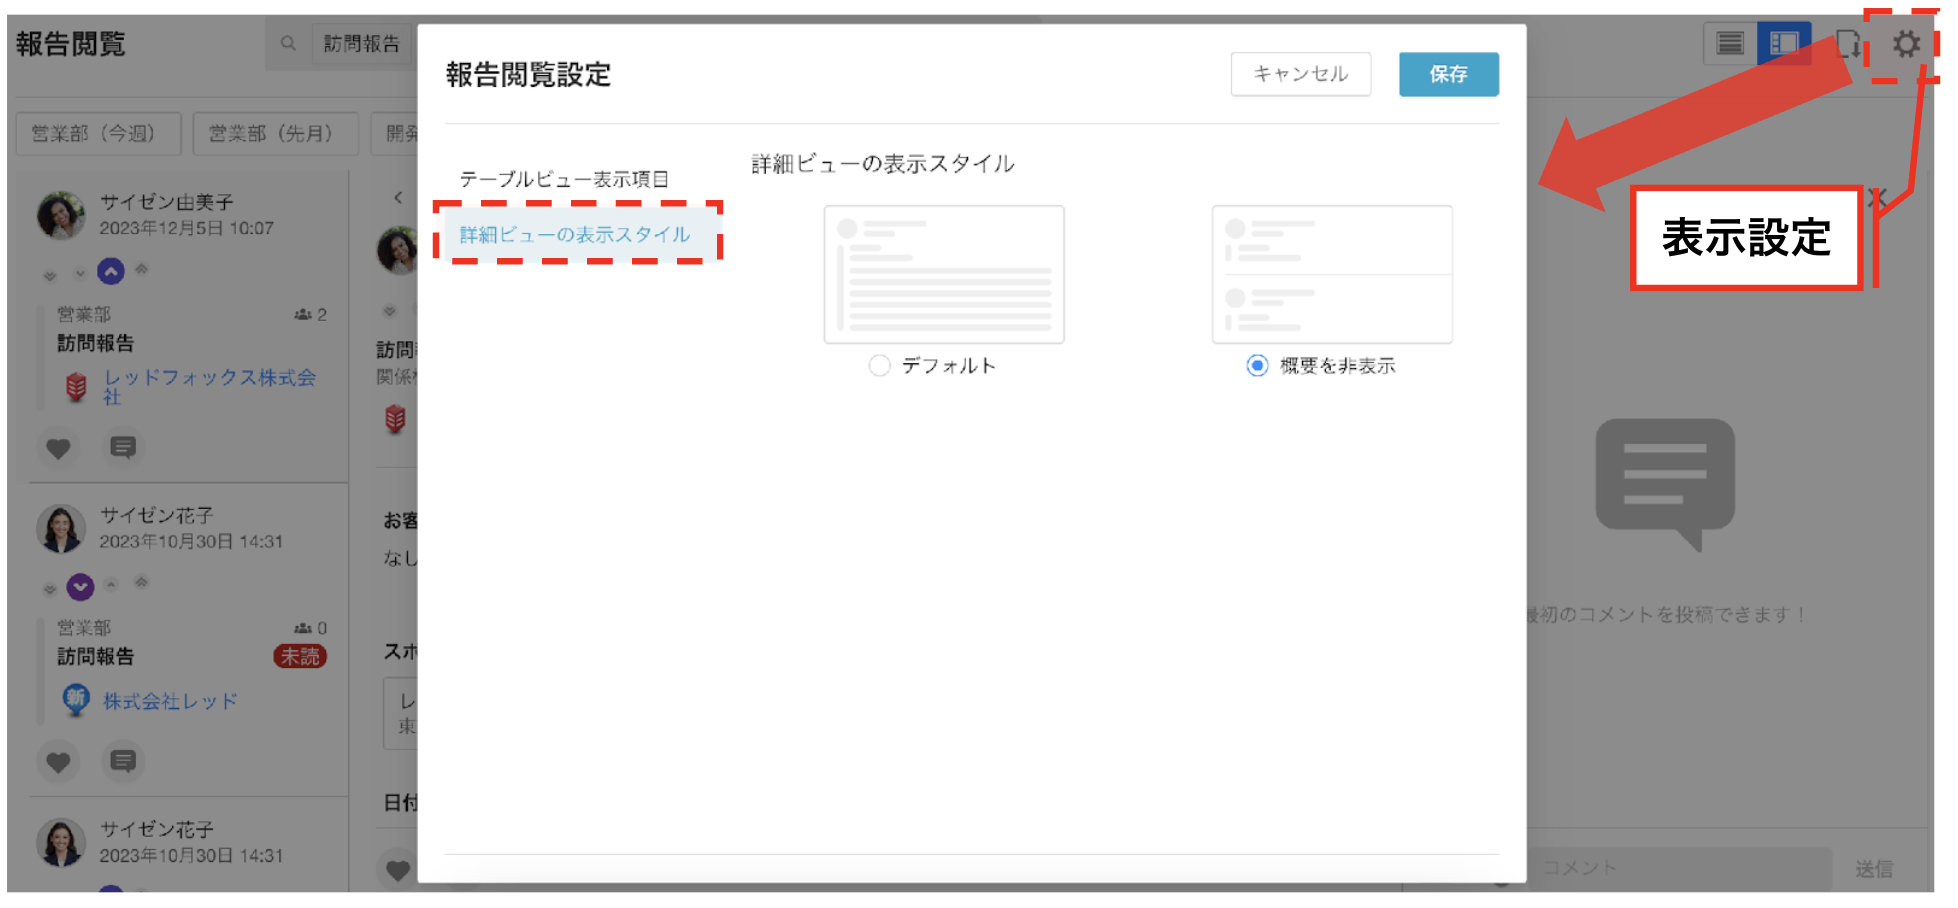
Task: Click the file export icon in the toolbar
Action: pos(1848,44)
